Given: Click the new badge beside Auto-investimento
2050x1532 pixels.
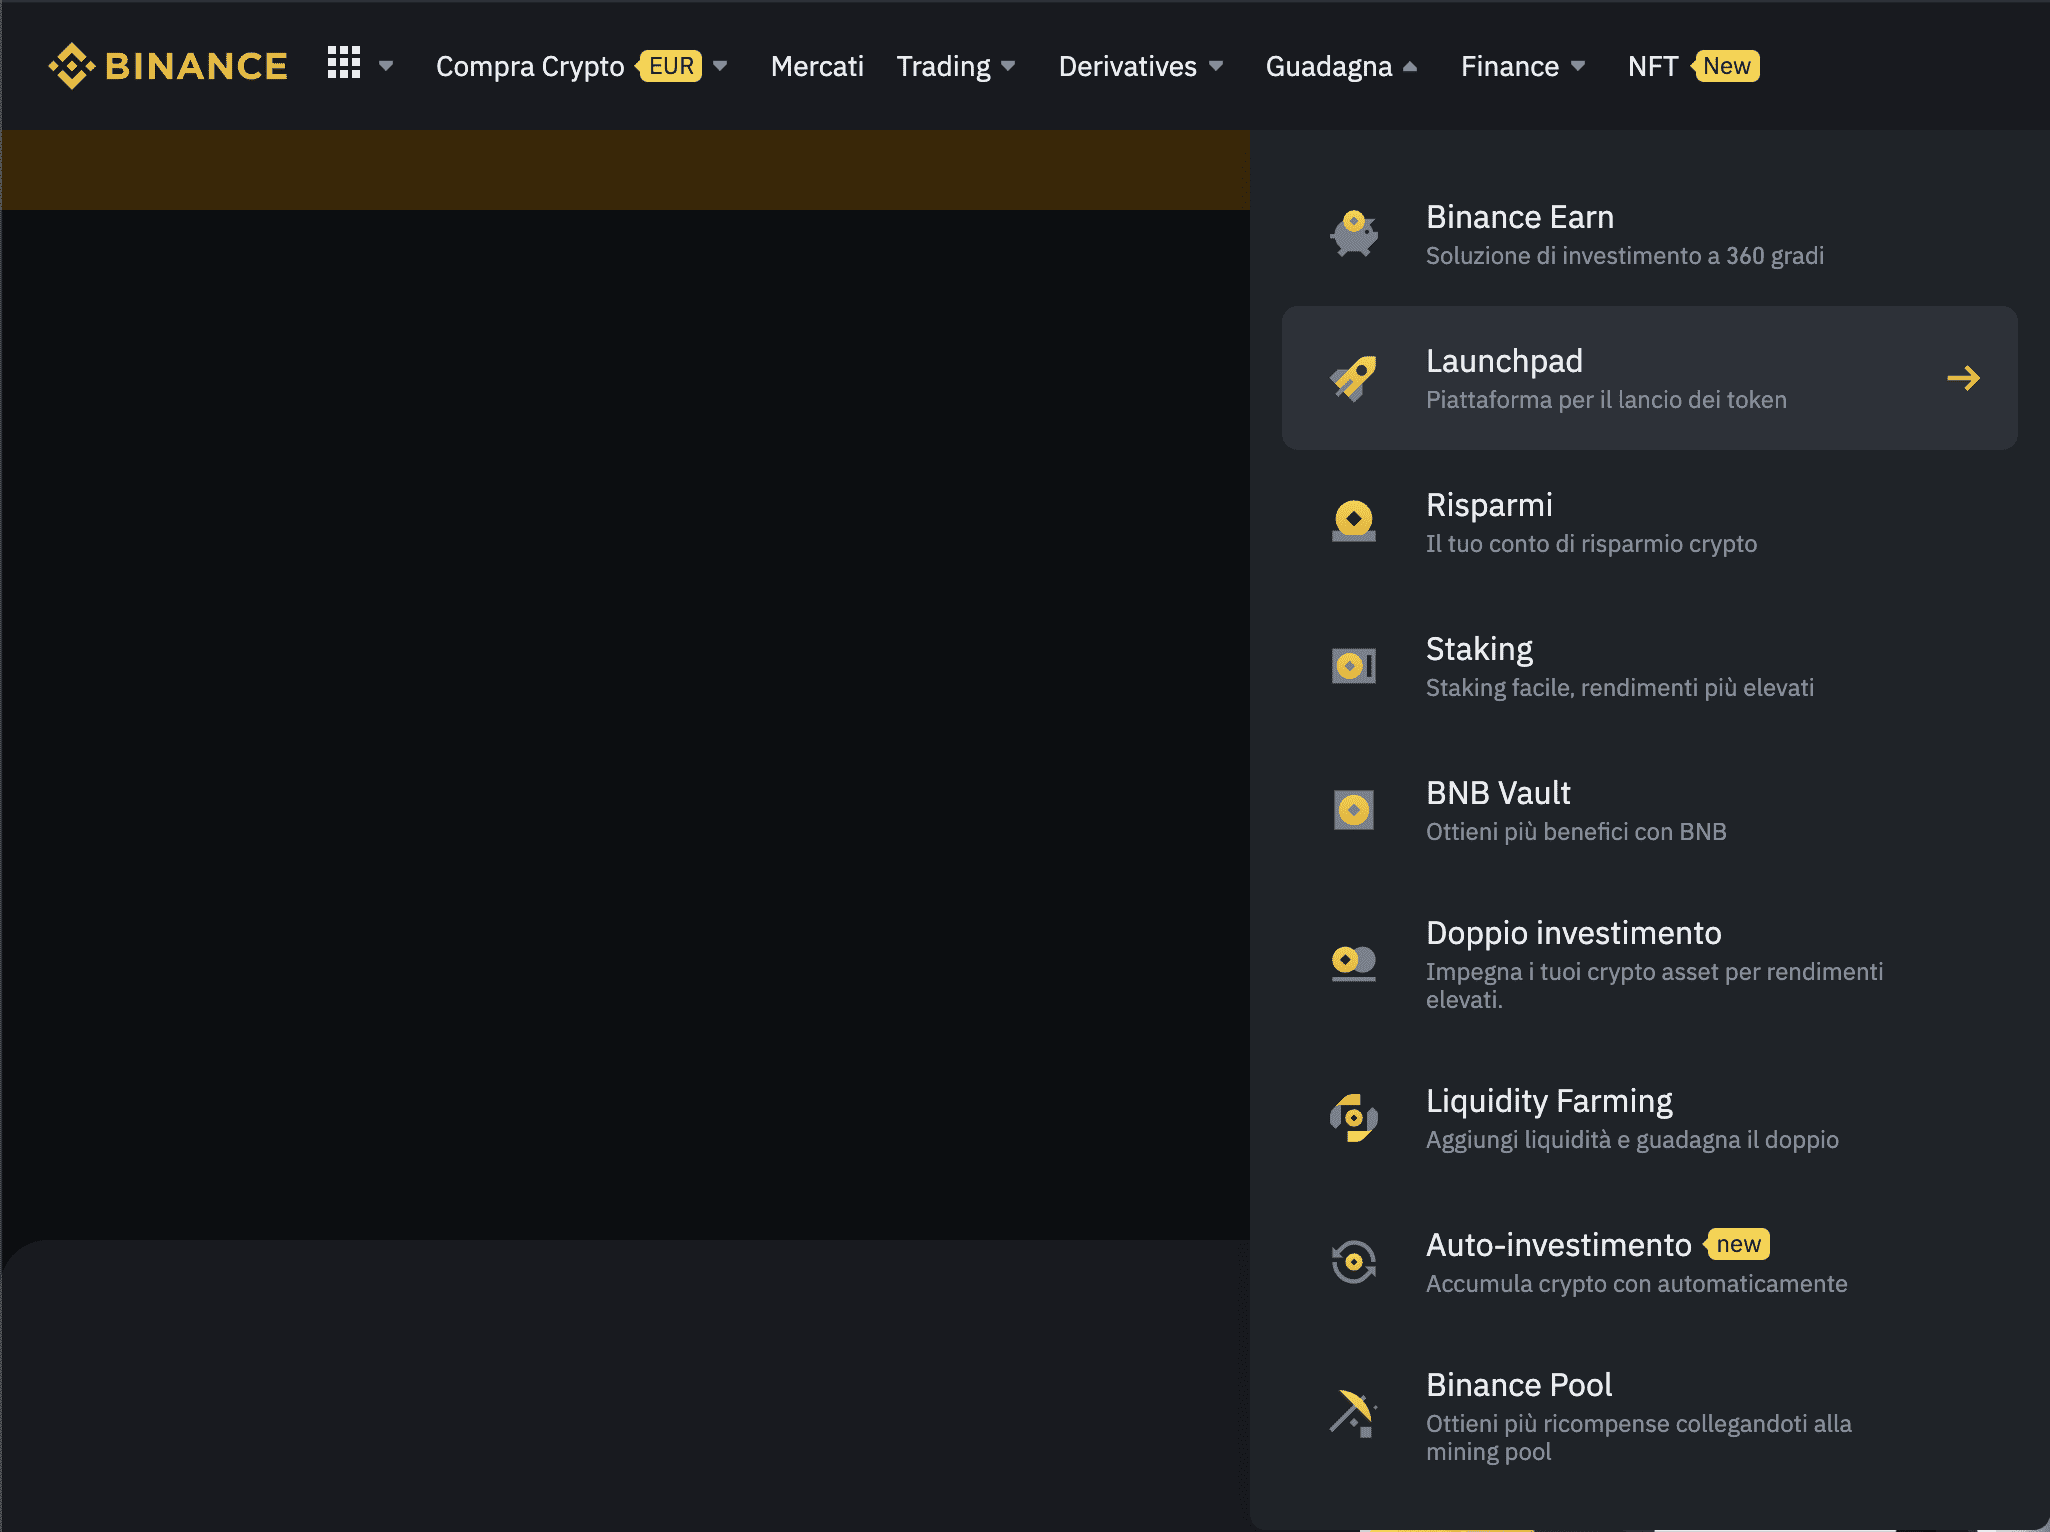Looking at the screenshot, I should click(1738, 1244).
